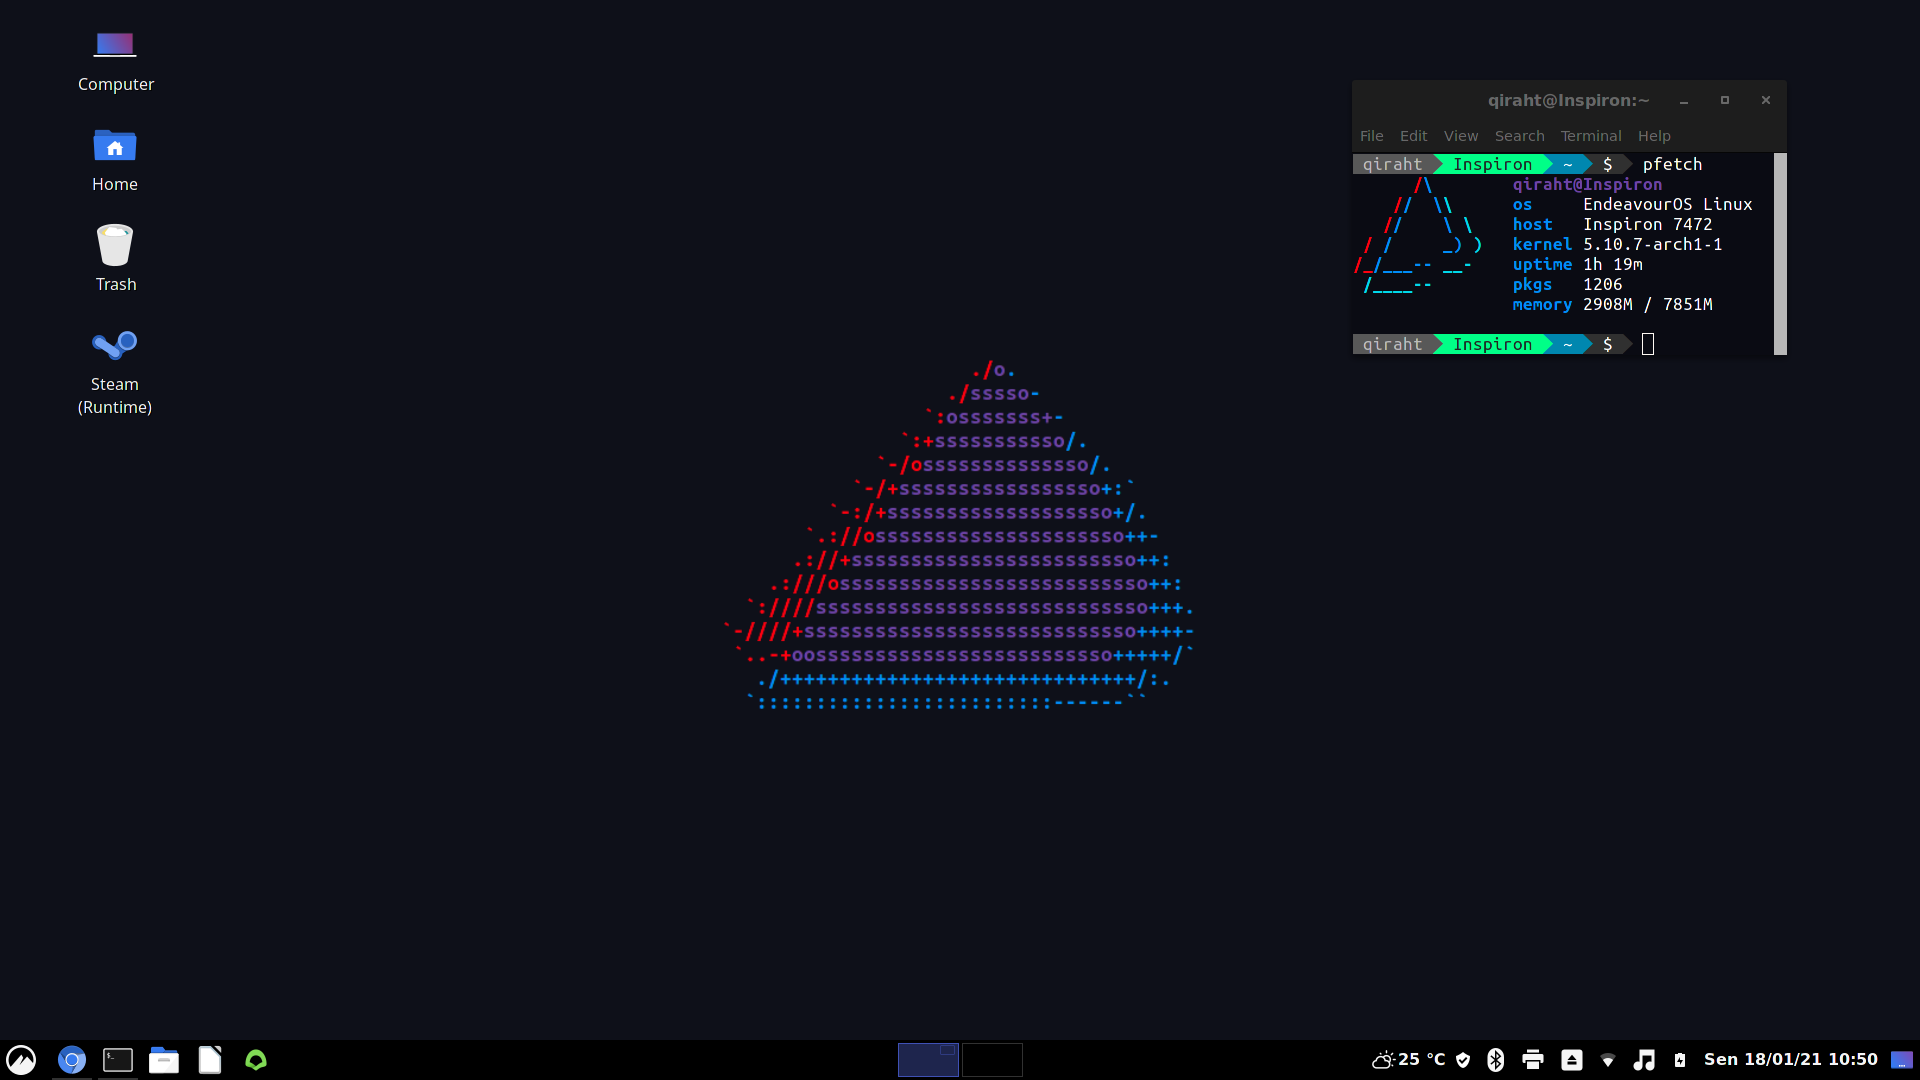Open the Trash desktop icon

[115, 259]
